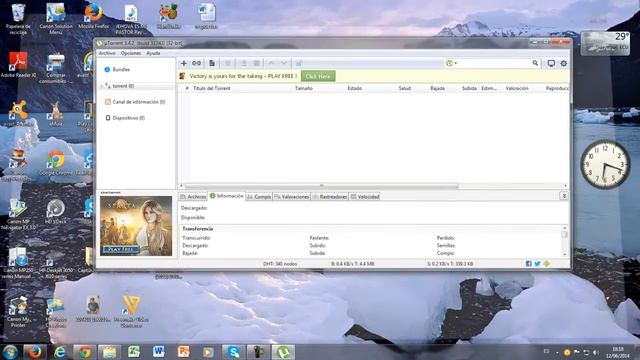Click the download speed status entry
The height and width of the screenshot is (360, 640).
353,264
